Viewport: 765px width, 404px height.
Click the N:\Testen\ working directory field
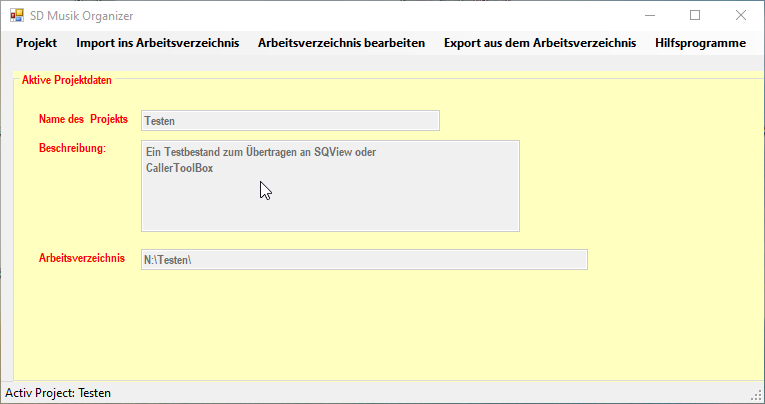[x=363, y=260]
